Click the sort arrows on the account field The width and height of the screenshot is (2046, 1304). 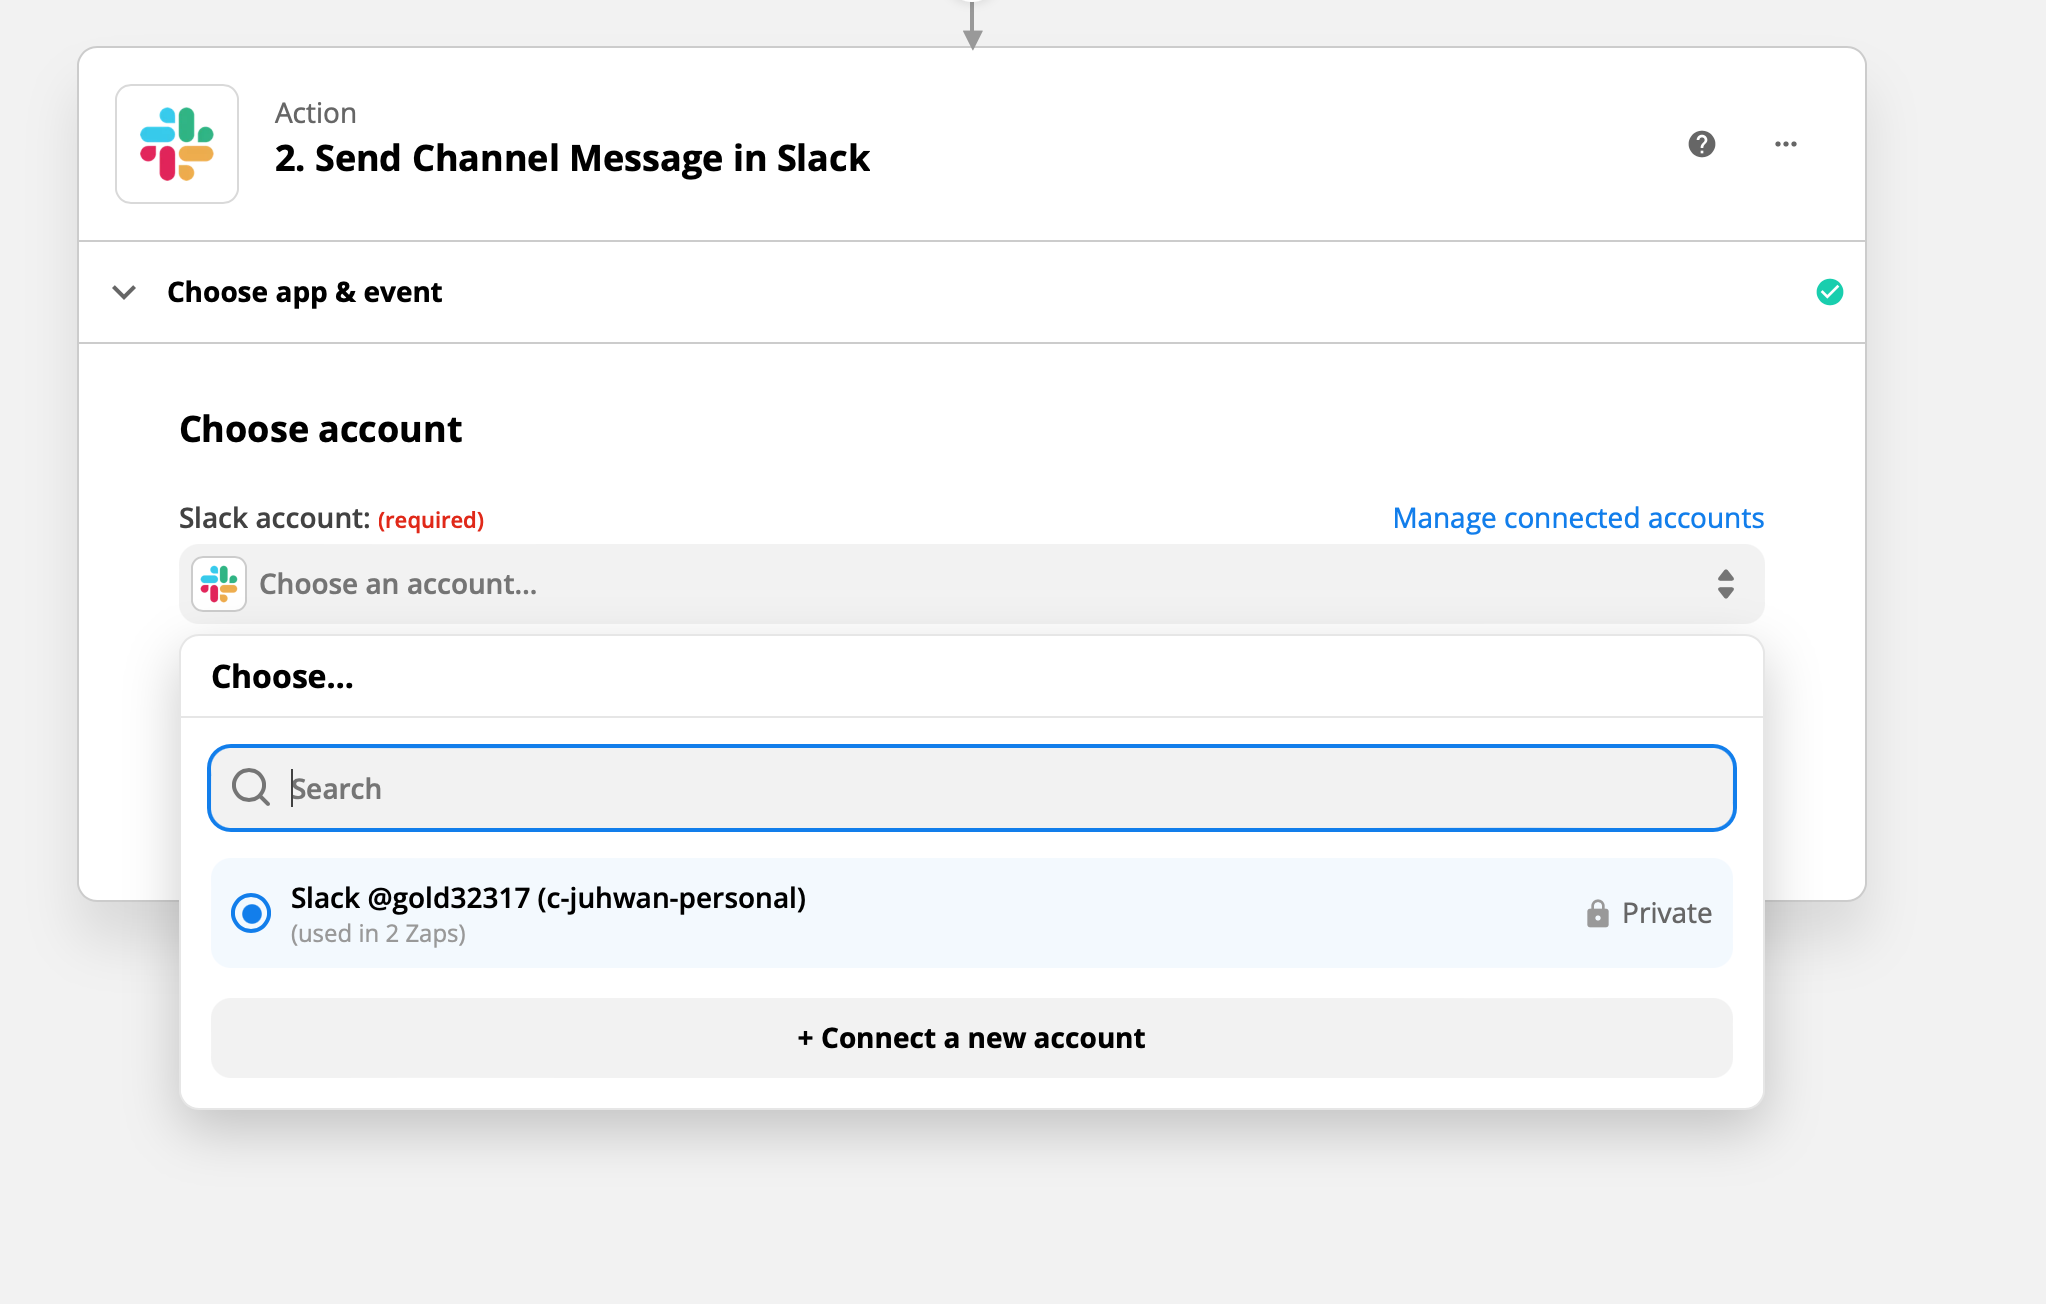1725,583
